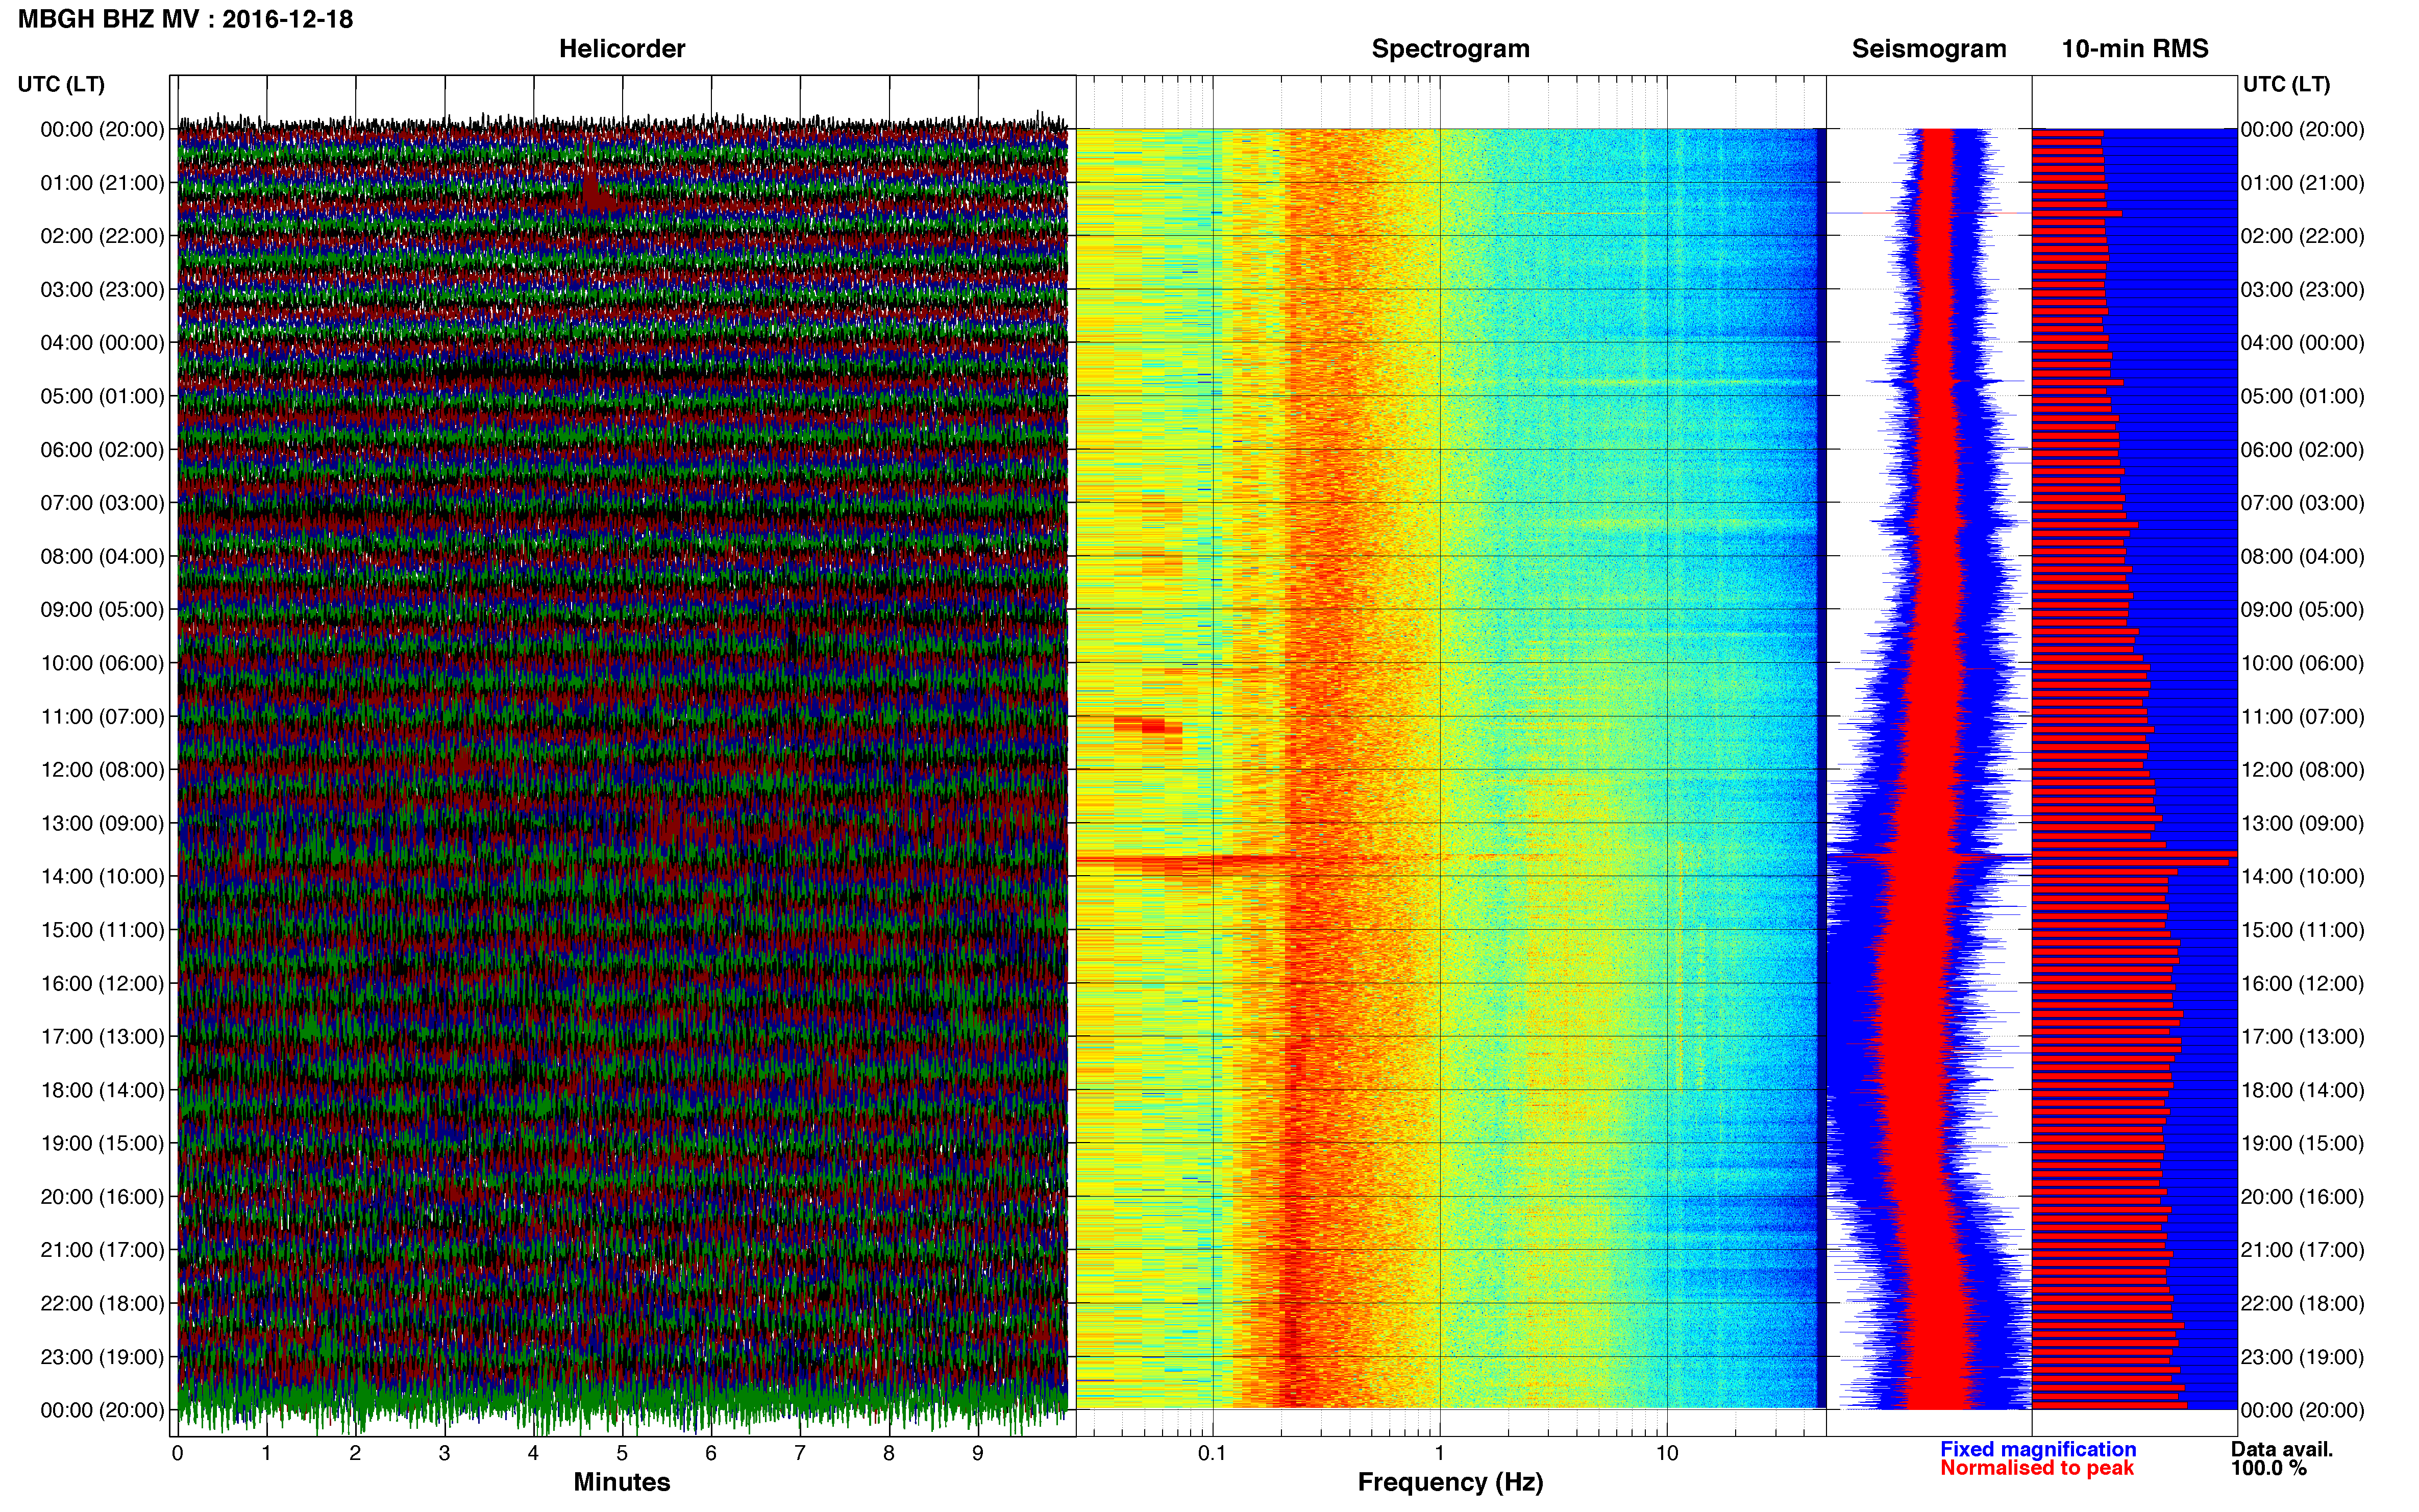This screenshot has width=2419, height=1512.
Task: Click helicorder-side time label '21:00 (17:00)'
Action: pyautogui.click(x=102, y=1250)
